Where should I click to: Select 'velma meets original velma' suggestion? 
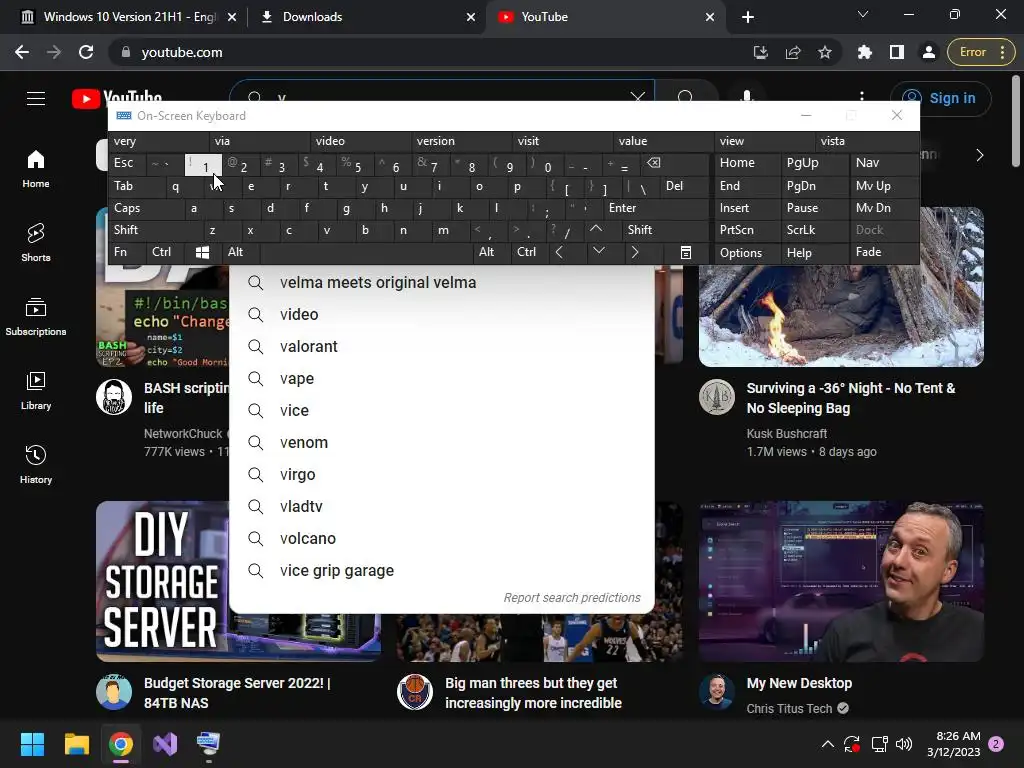[442, 282]
